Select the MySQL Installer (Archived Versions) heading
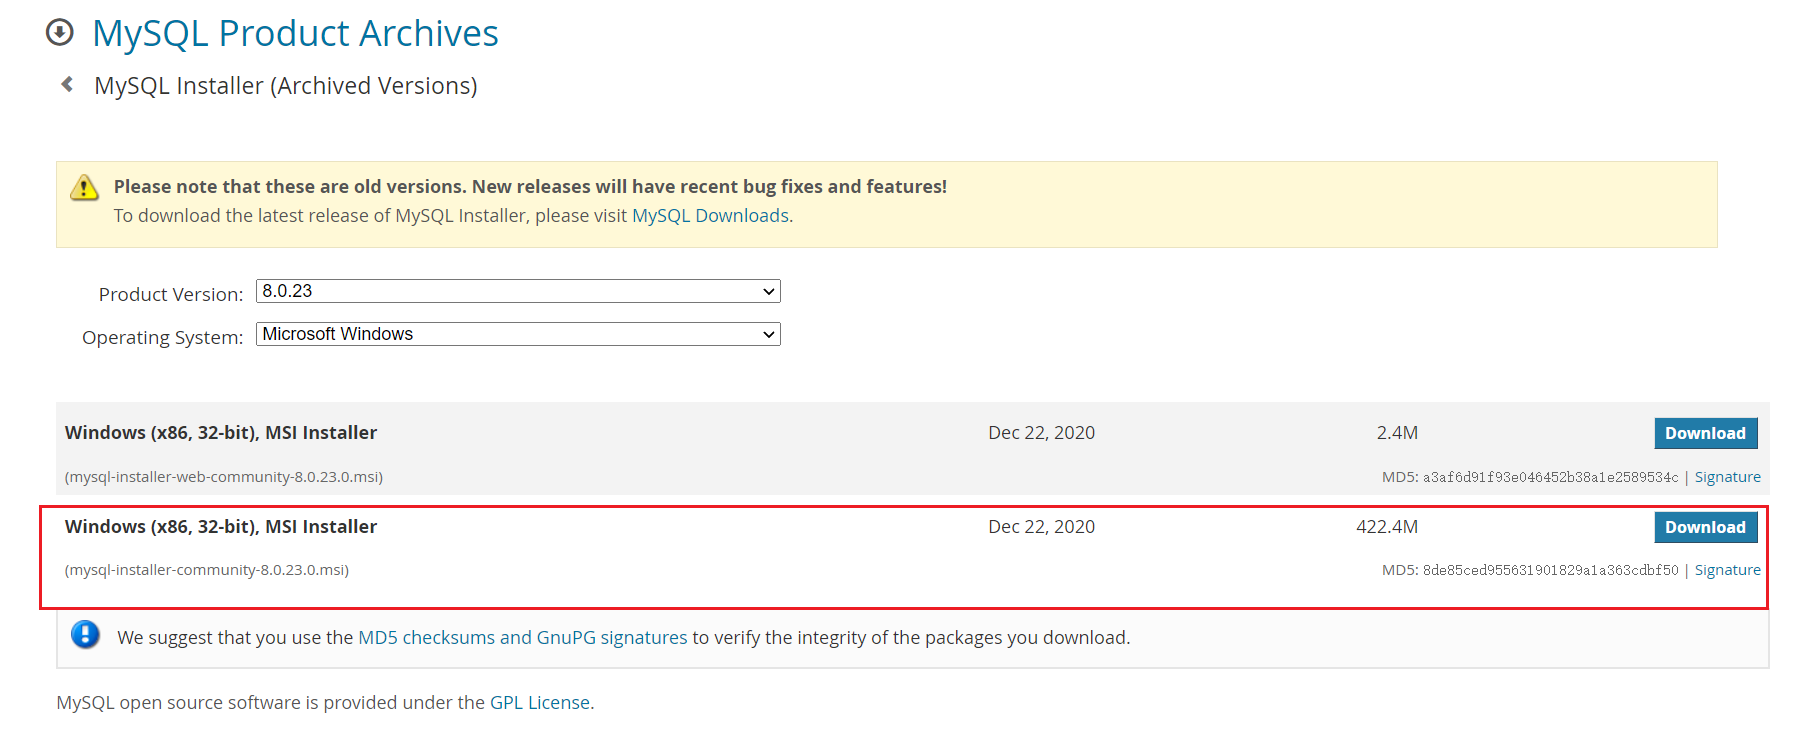This screenshot has height=737, width=1814. click(286, 86)
